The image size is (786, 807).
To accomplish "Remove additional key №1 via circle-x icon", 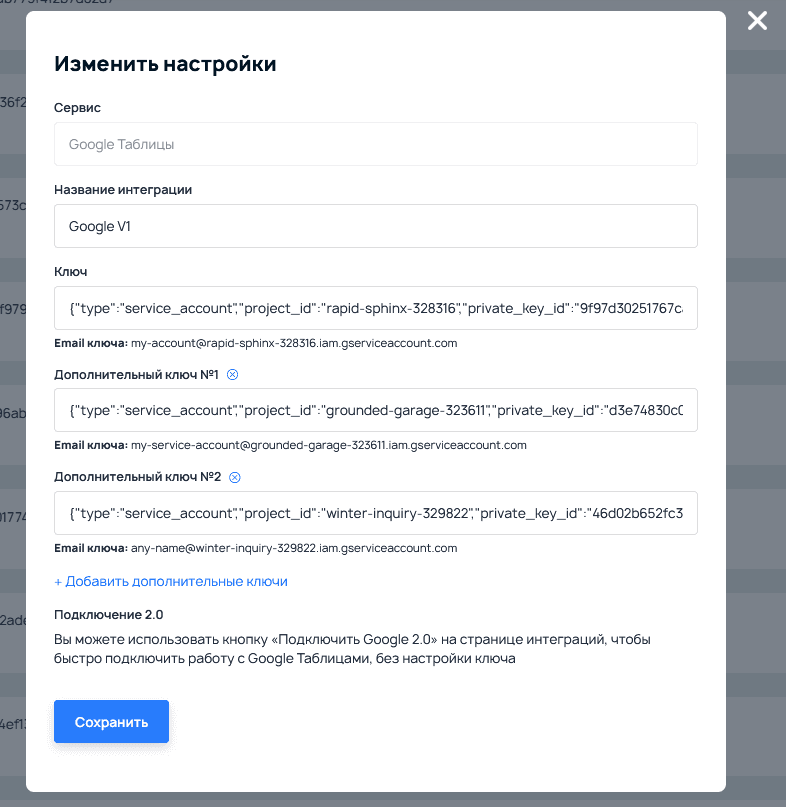I will tap(232, 375).
